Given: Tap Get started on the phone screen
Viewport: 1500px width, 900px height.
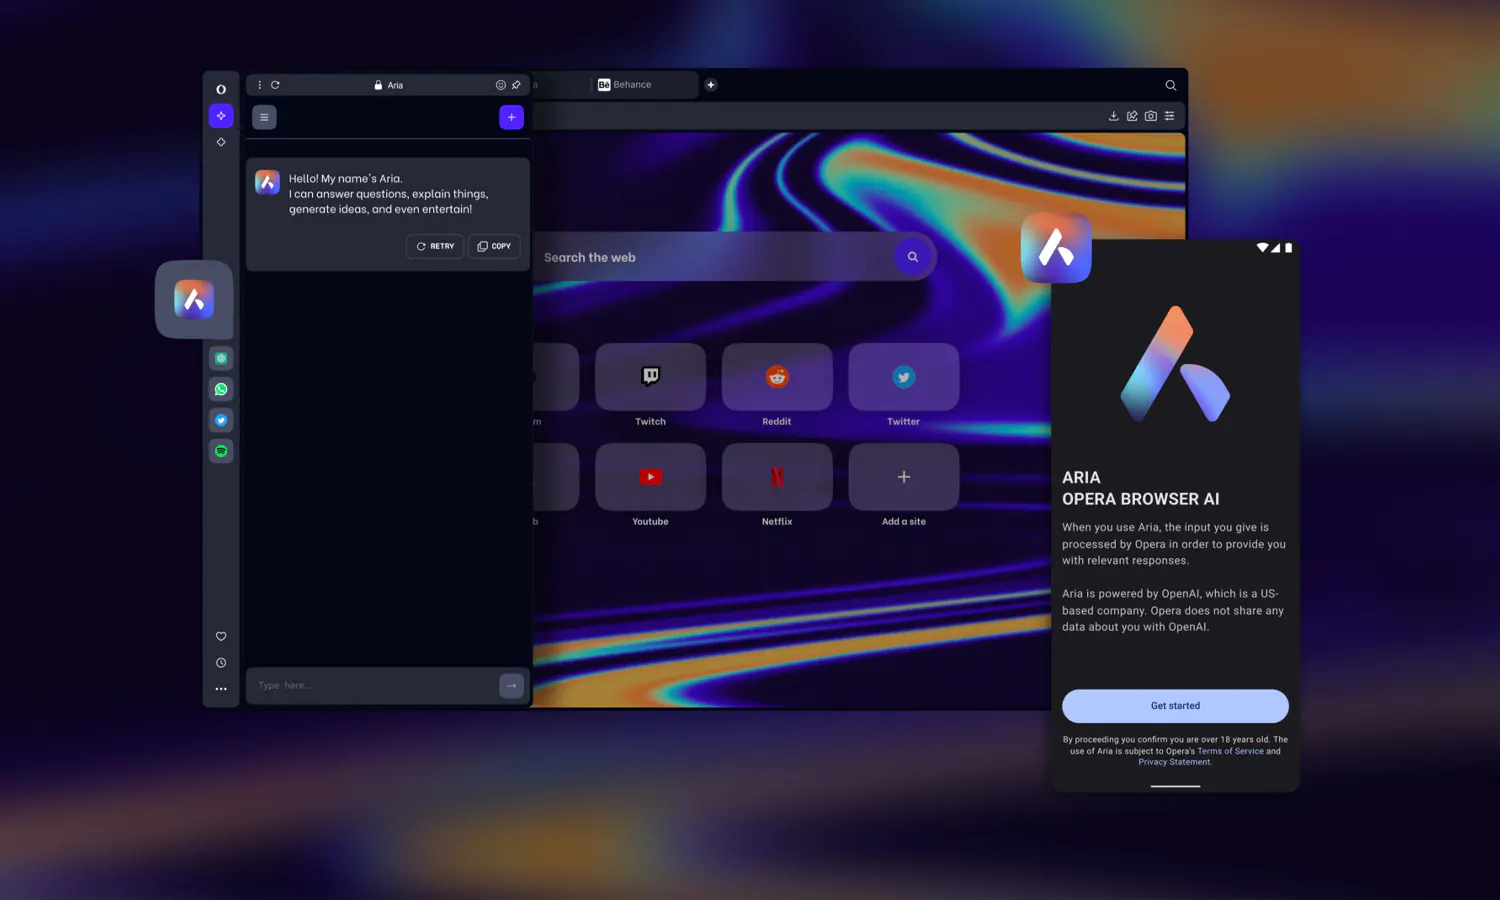Looking at the screenshot, I should [1175, 706].
